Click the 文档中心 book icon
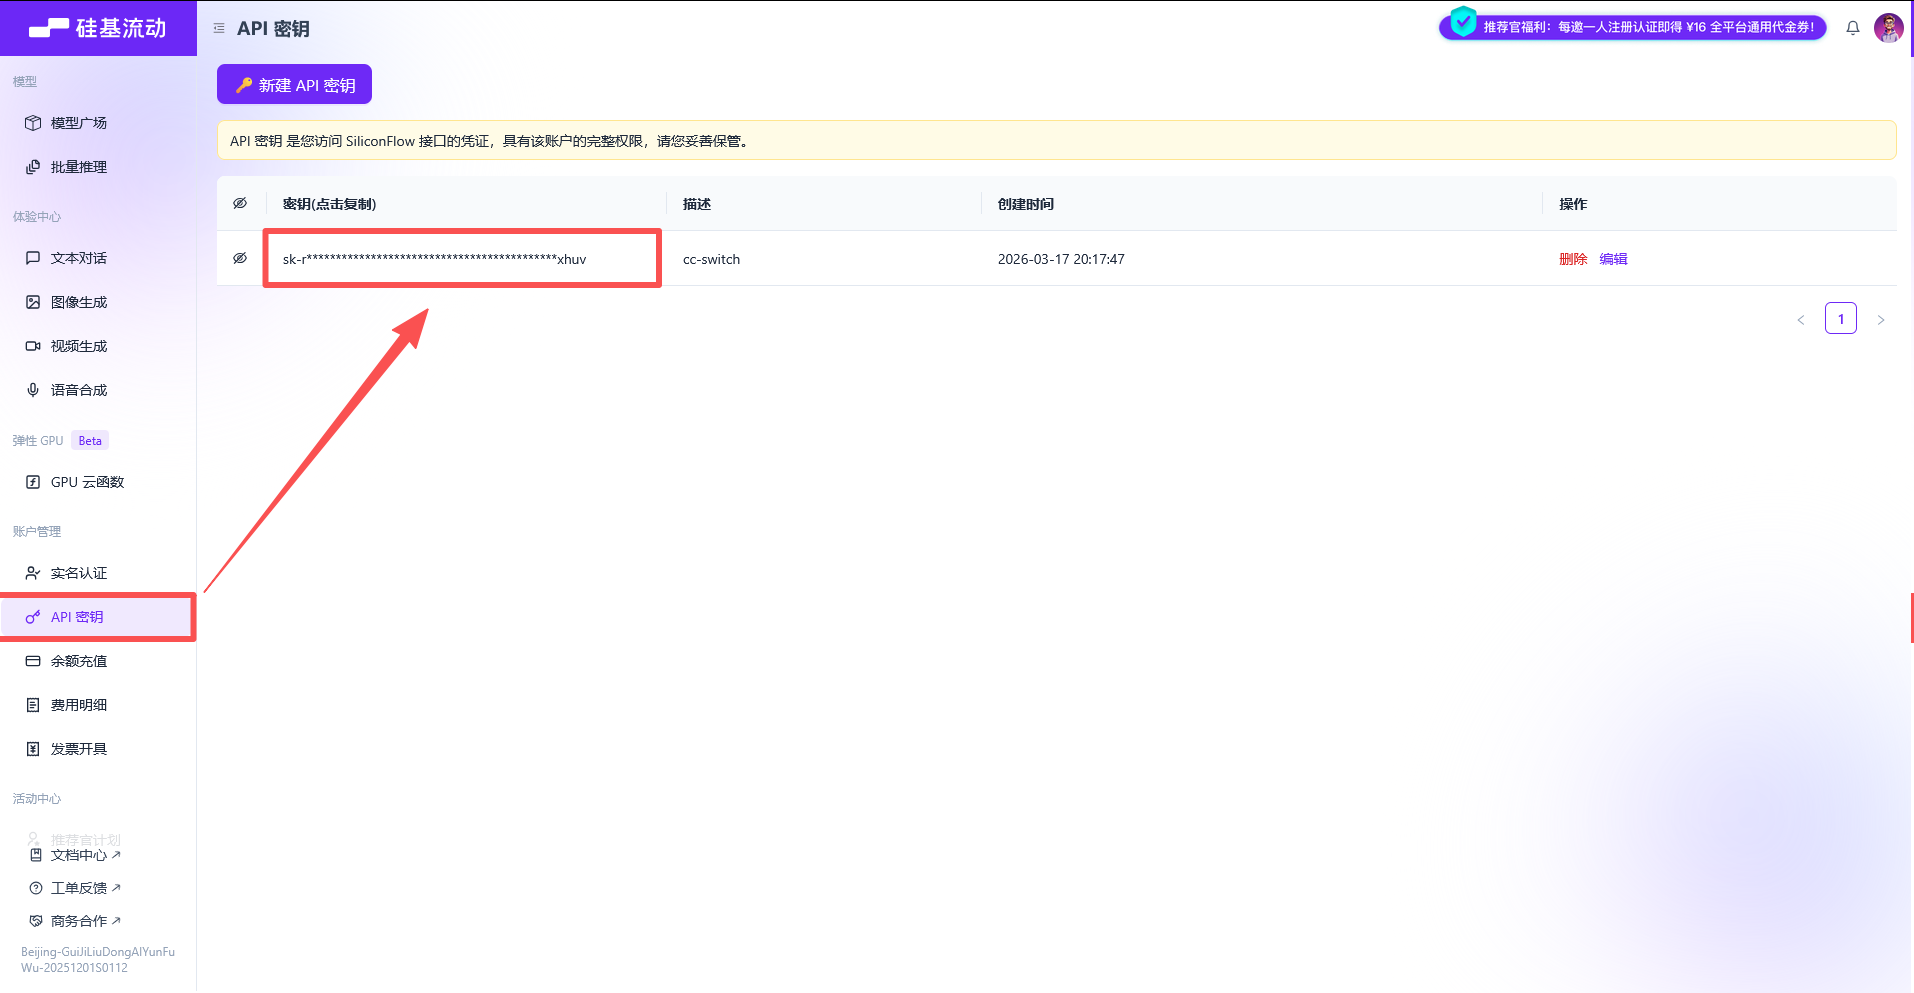Image resolution: width=1914 pixels, height=993 pixels. (36, 855)
